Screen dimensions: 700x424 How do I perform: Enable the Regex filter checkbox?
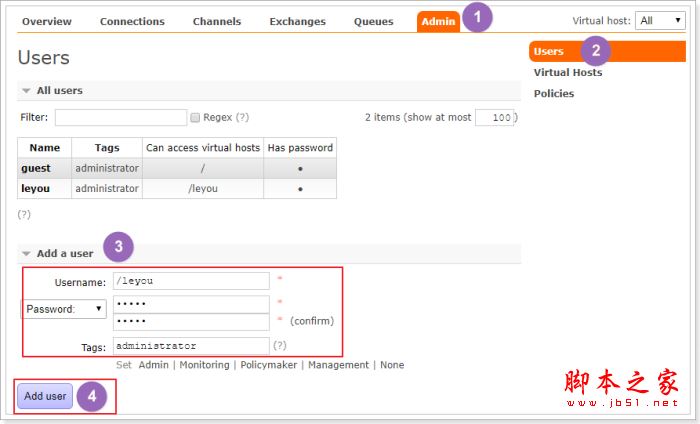[196, 117]
